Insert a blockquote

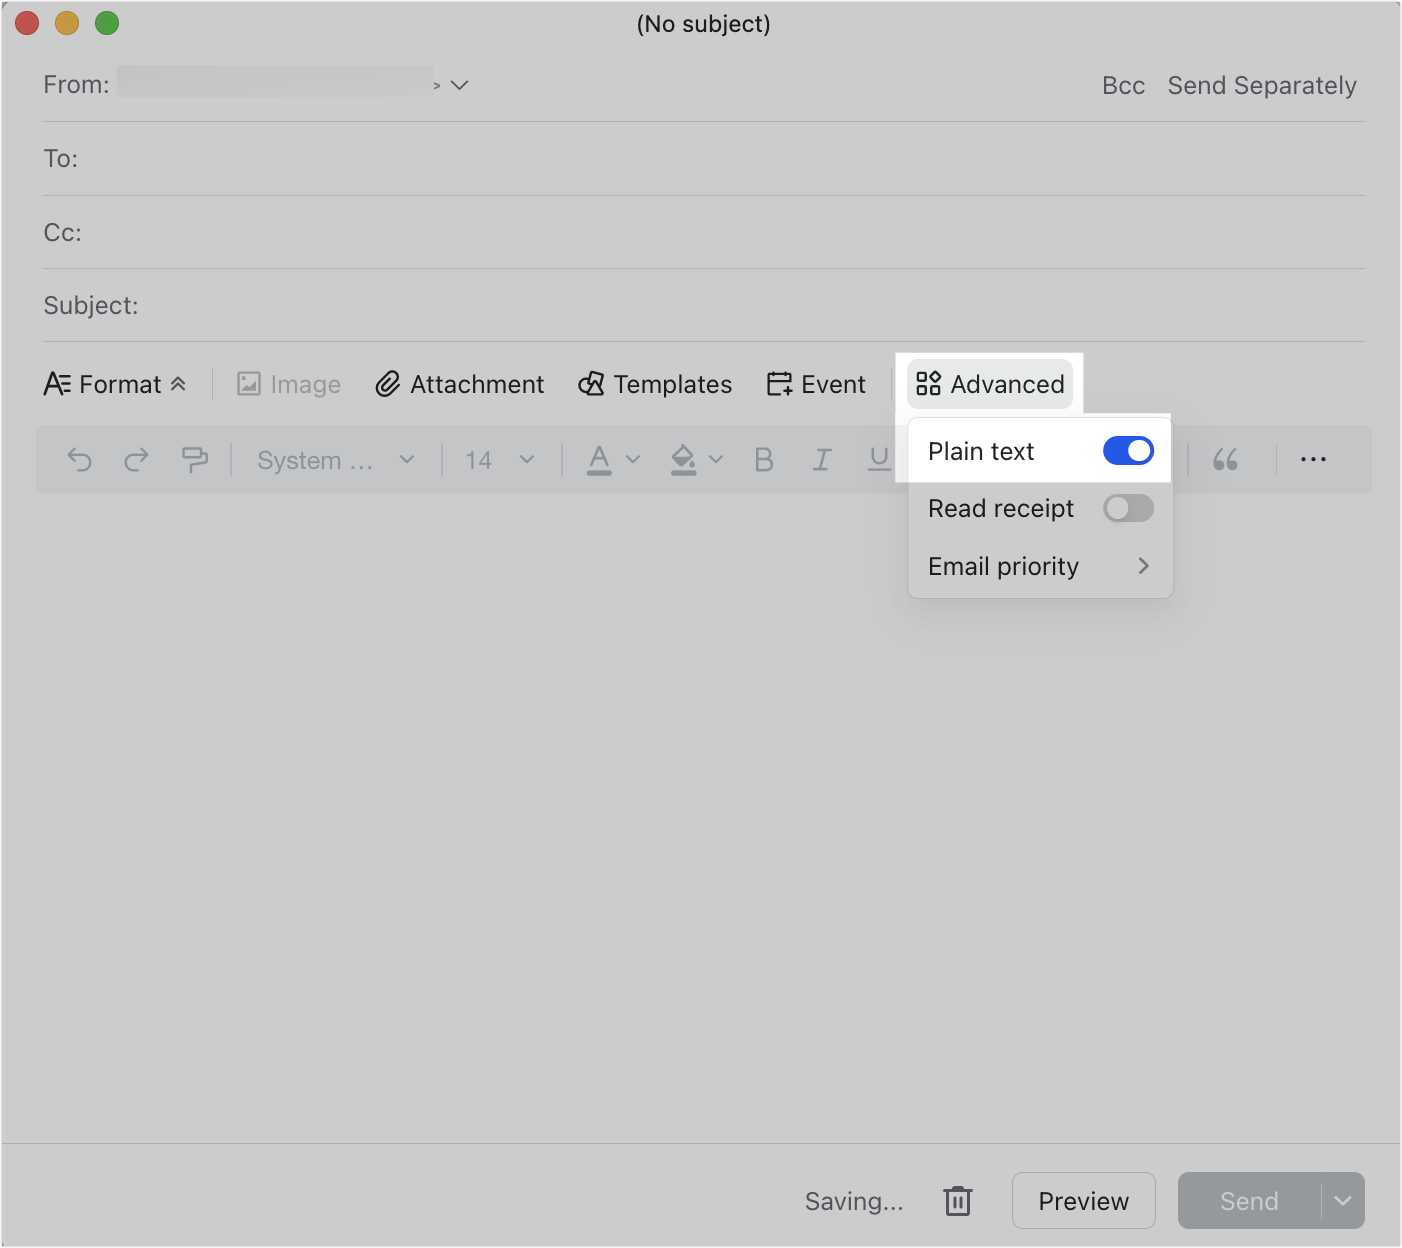pos(1226,459)
